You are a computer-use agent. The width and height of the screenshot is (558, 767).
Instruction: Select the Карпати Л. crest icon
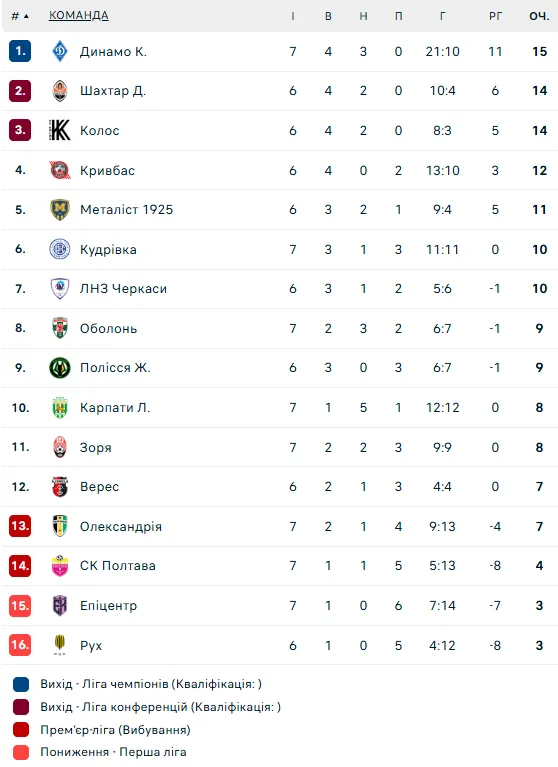[60, 407]
